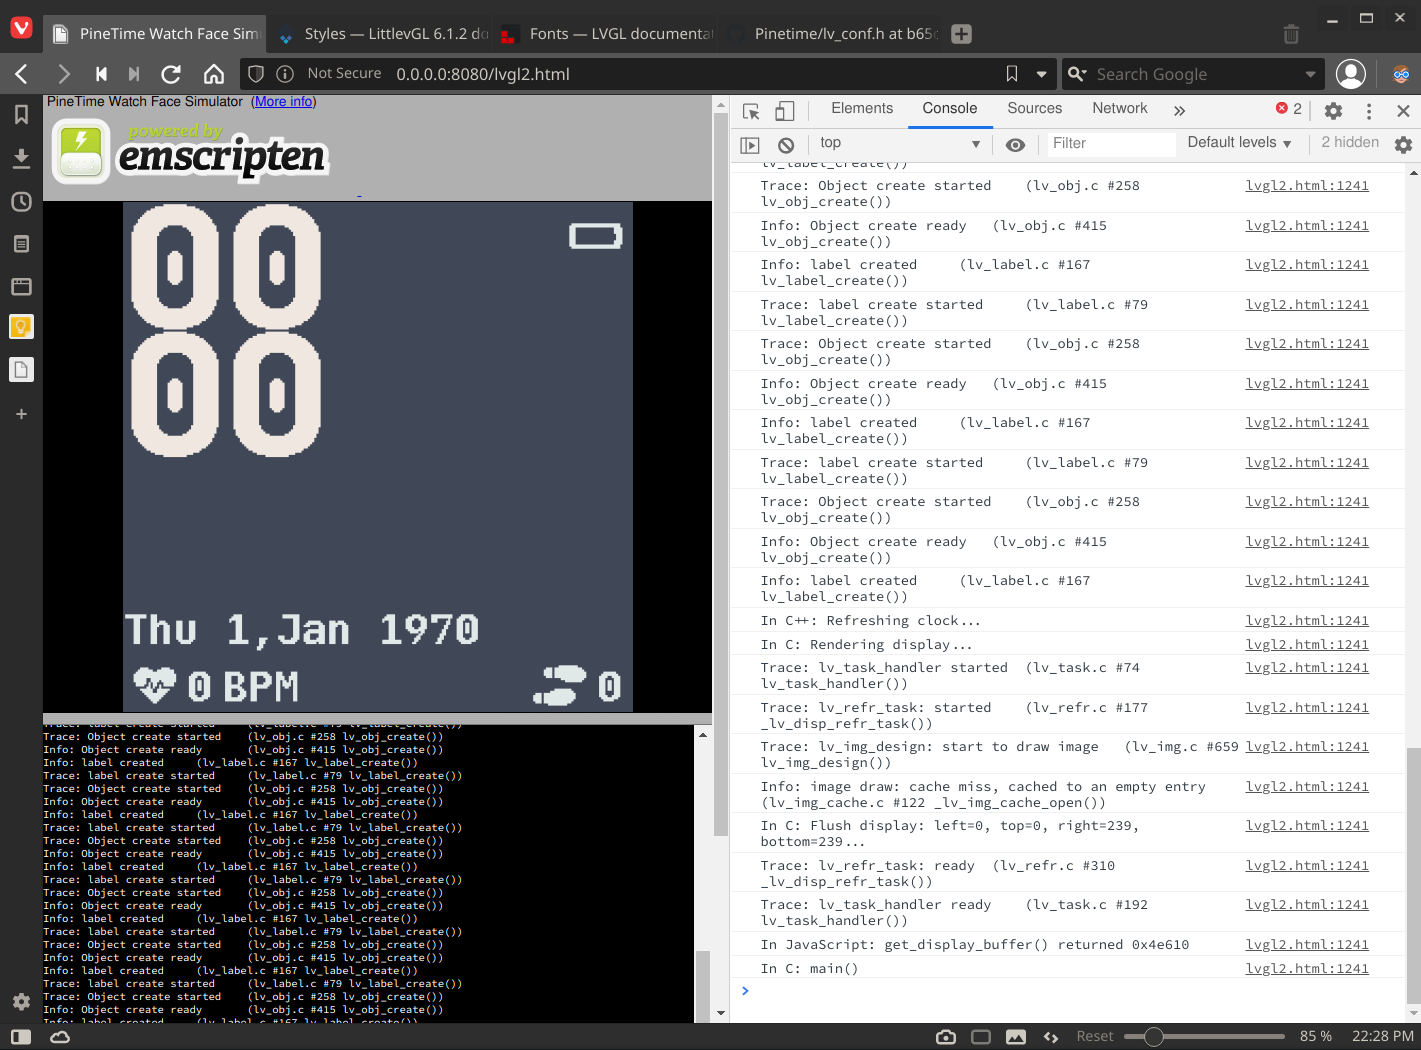Expand the Default levels dropdown
This screenshot has height=1050, width=1421.
tap(1239, 143)
